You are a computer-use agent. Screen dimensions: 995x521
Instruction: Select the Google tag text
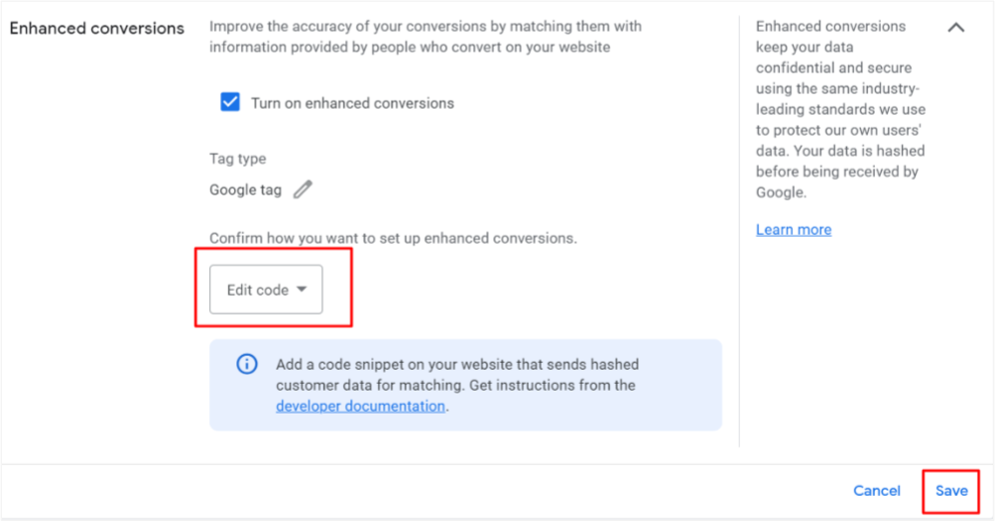coord(246,190)
